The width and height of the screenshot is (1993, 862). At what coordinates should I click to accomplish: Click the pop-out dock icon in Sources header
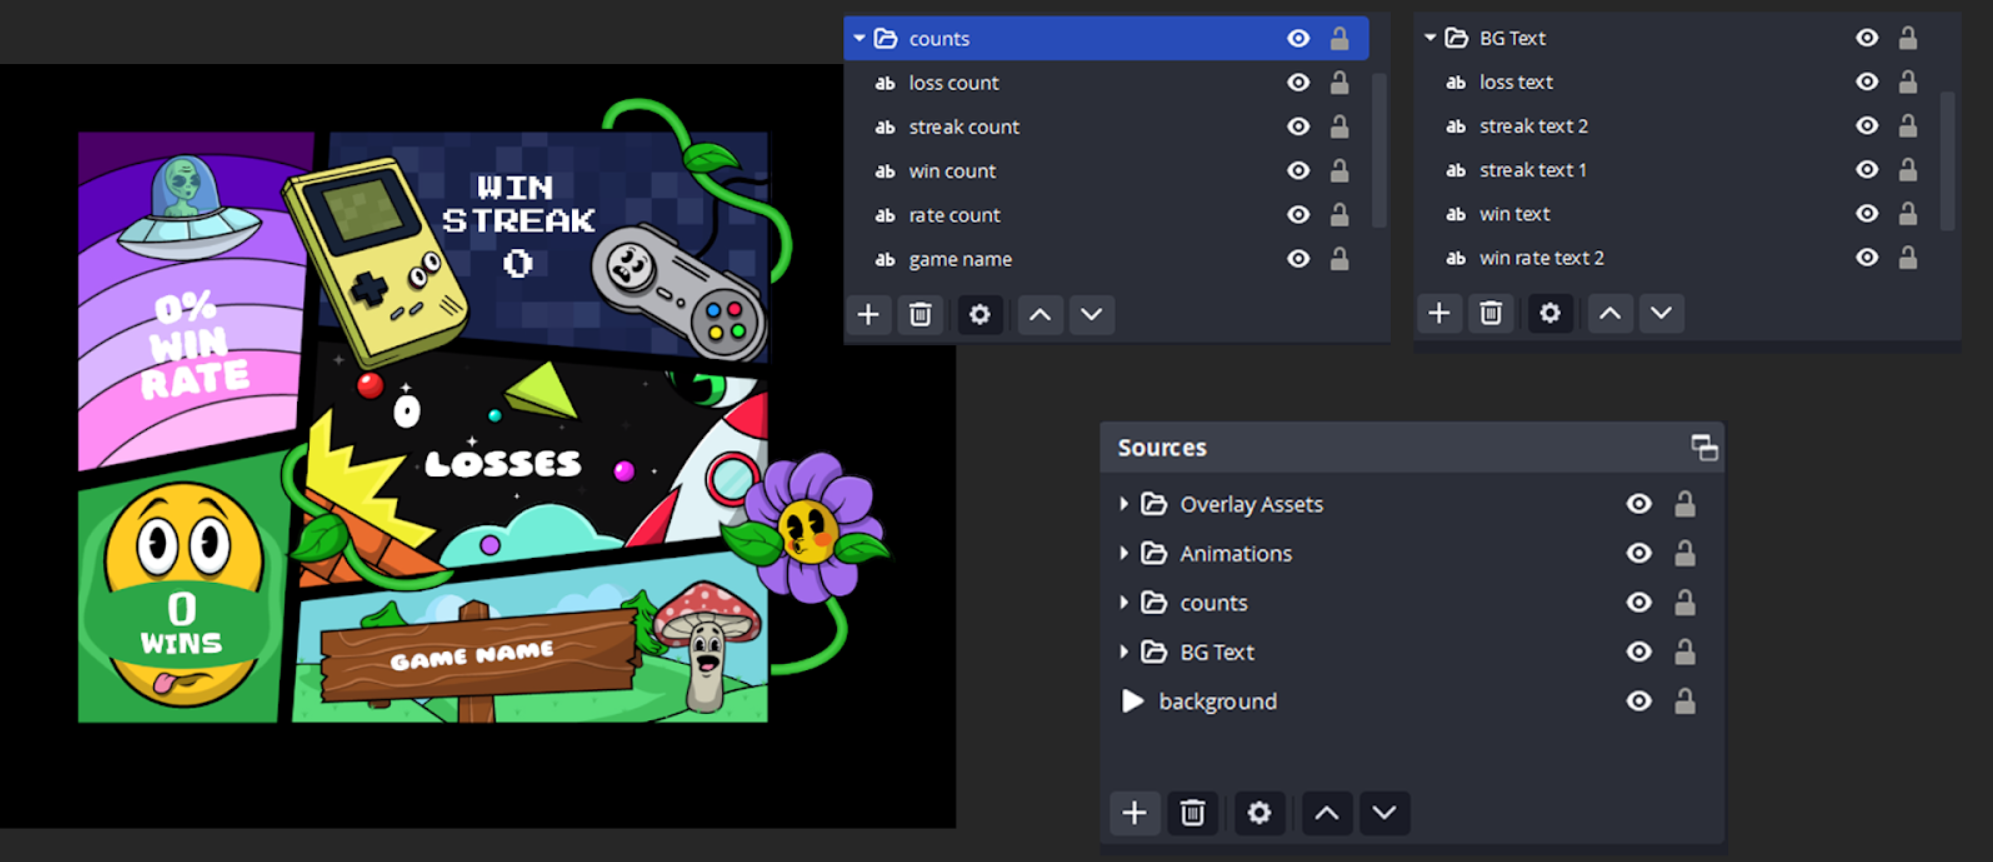point(1704,447)
